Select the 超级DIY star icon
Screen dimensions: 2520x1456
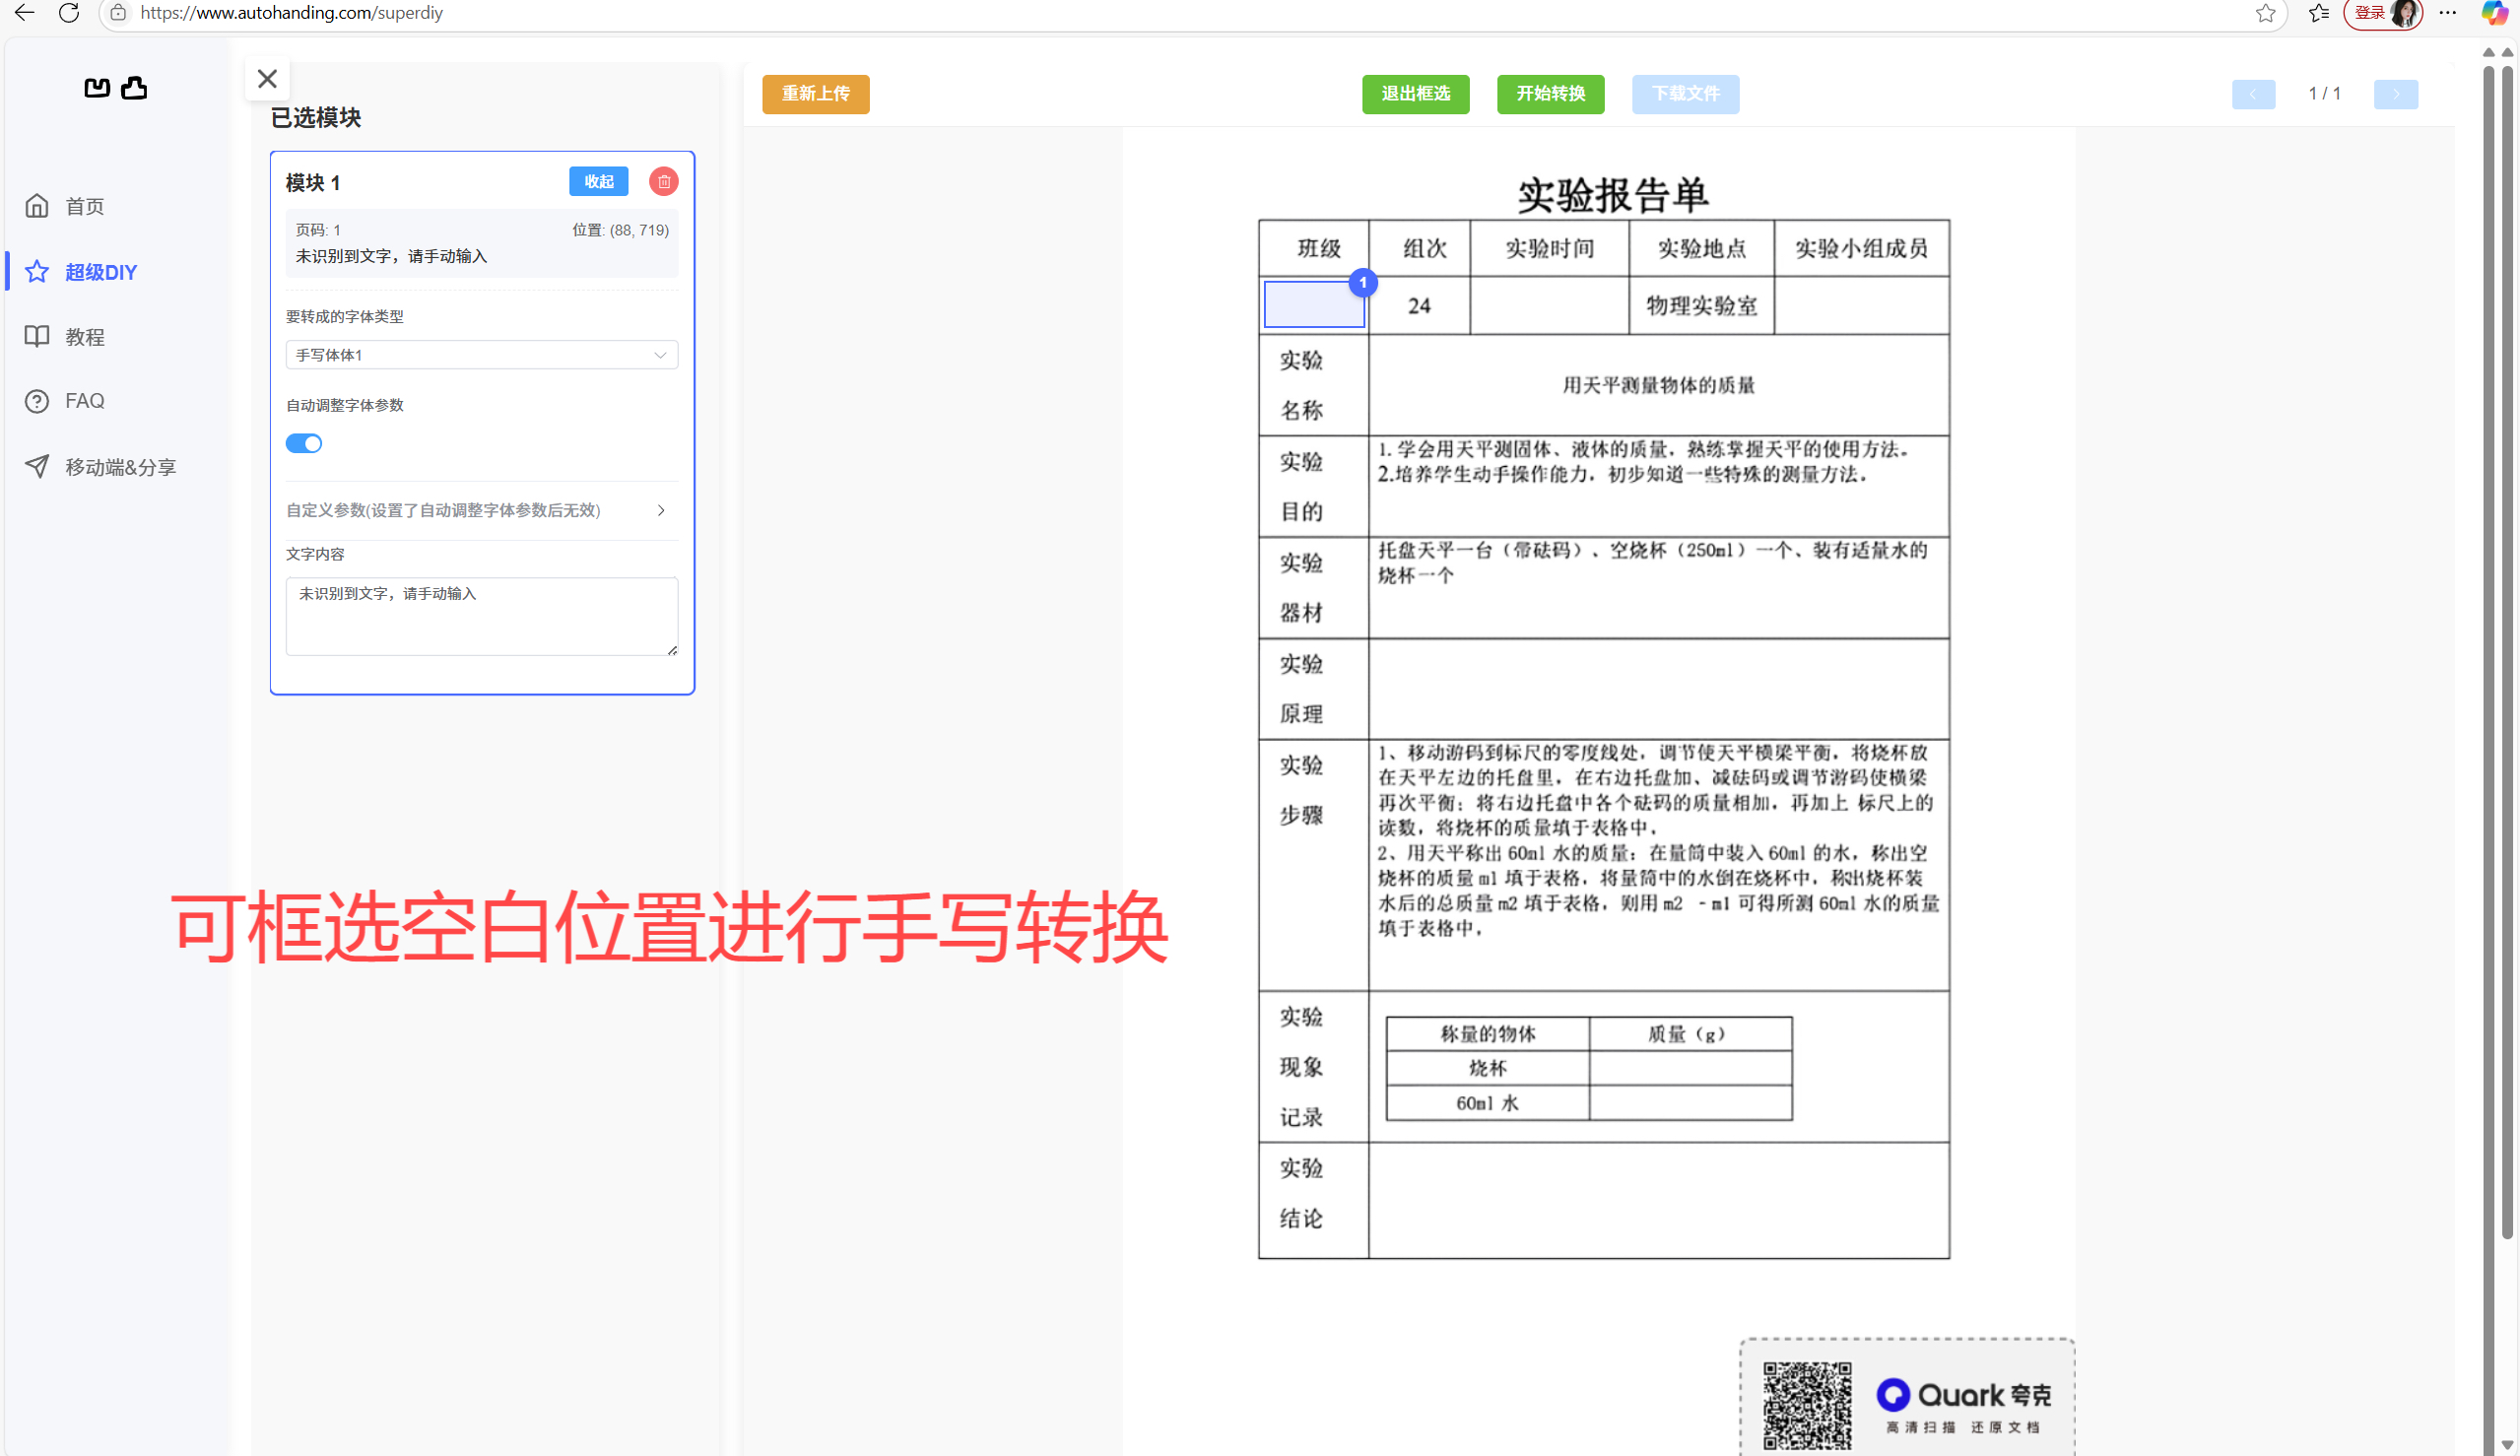point(36,271)
